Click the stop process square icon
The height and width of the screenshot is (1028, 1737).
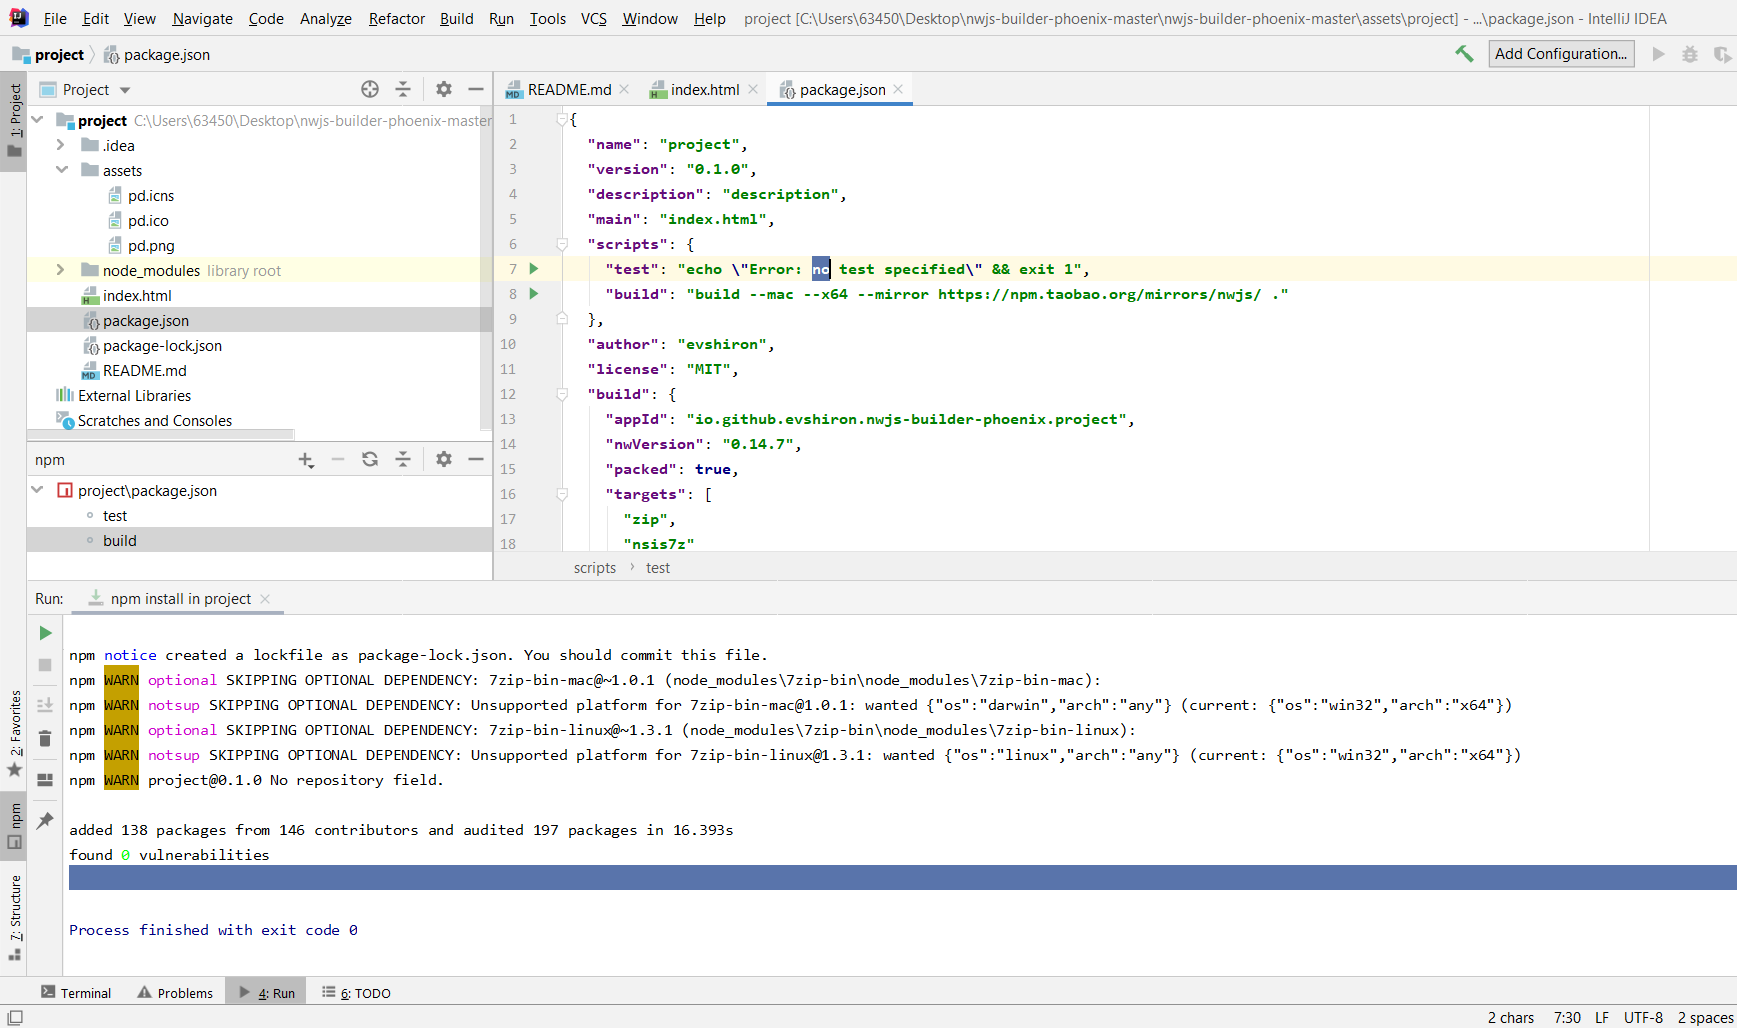point(45,665)
